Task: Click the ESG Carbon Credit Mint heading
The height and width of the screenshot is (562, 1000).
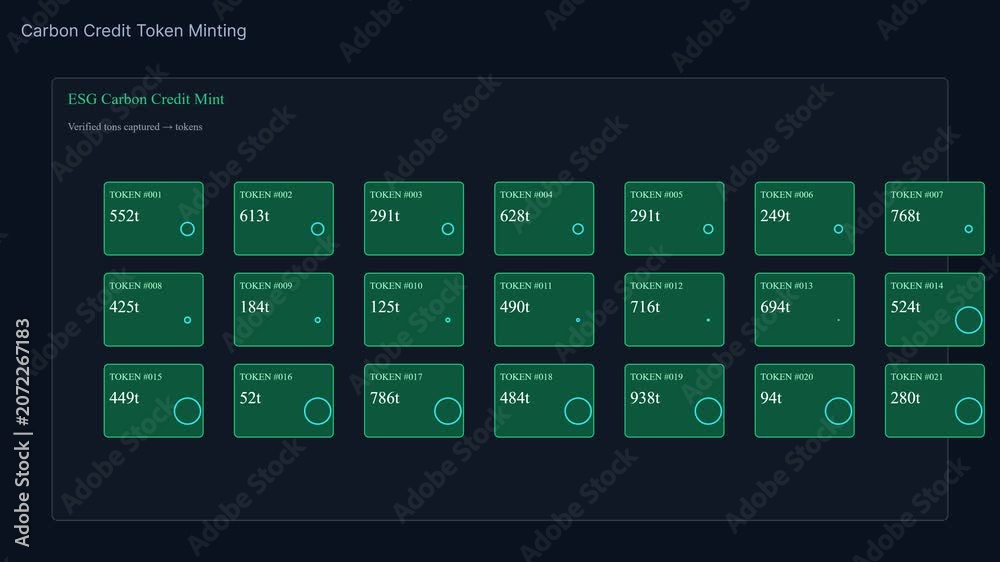Action: (x=146, y=100)
